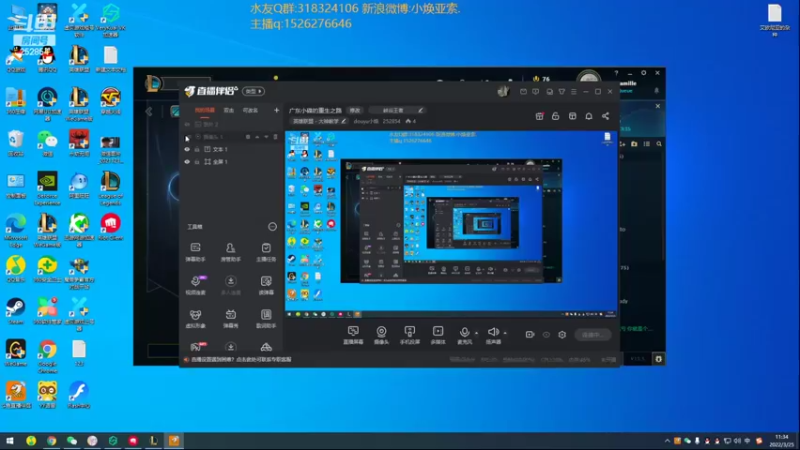Move selected source layer down
Screen dimensions: 800x450
point(266,137)
